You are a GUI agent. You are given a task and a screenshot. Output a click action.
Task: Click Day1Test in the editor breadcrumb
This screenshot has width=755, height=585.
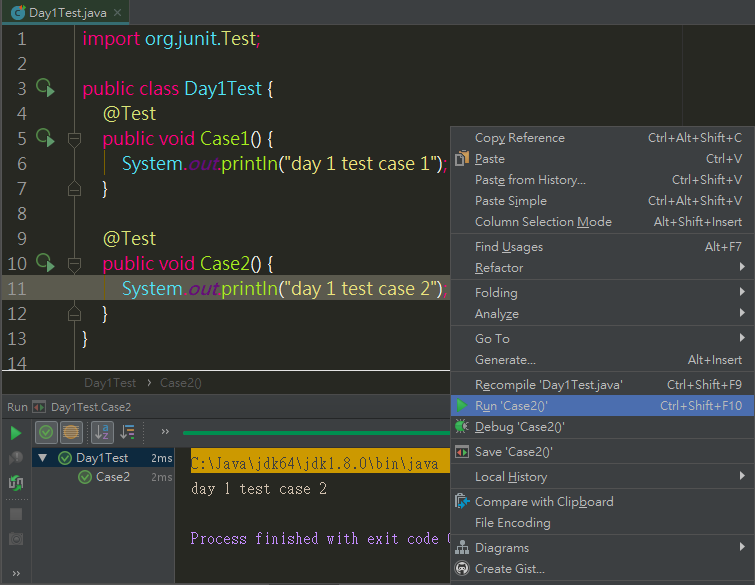click(109, 383)
